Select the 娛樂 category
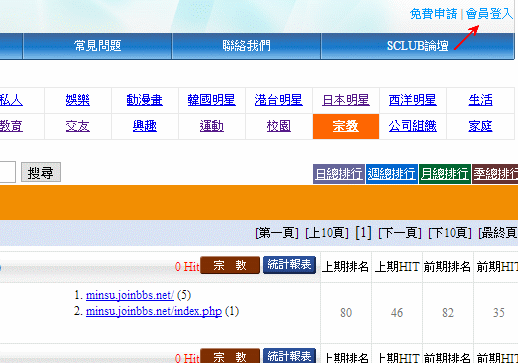 pyautogui.click(x=78, y=100)
